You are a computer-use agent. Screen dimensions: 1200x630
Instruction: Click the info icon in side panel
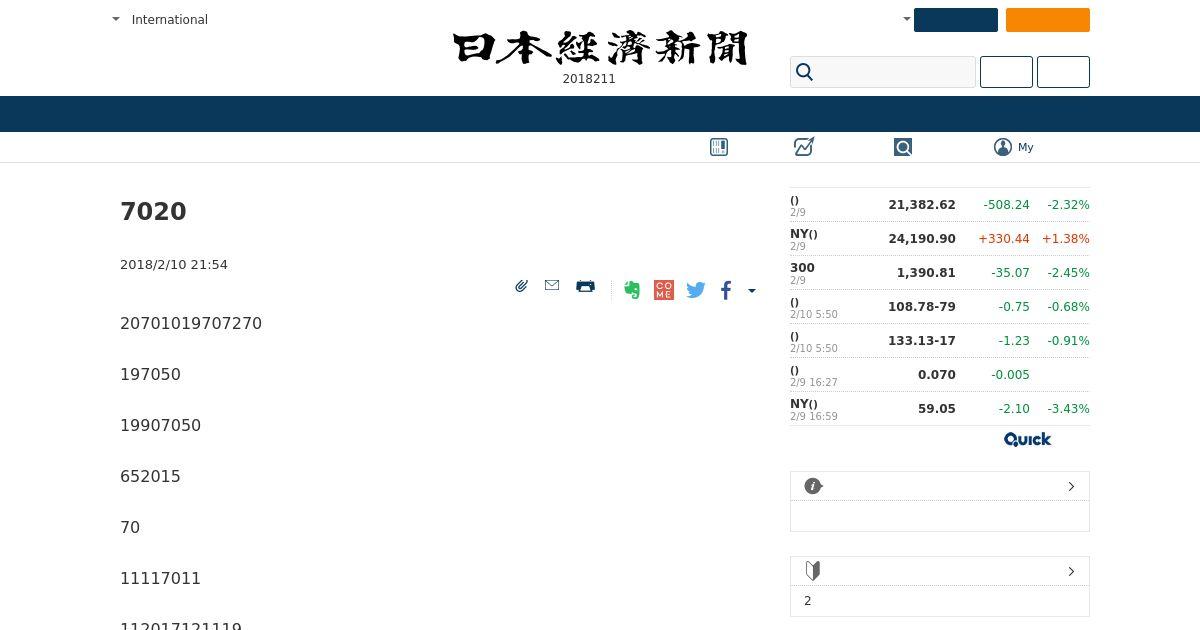point(813,486)
